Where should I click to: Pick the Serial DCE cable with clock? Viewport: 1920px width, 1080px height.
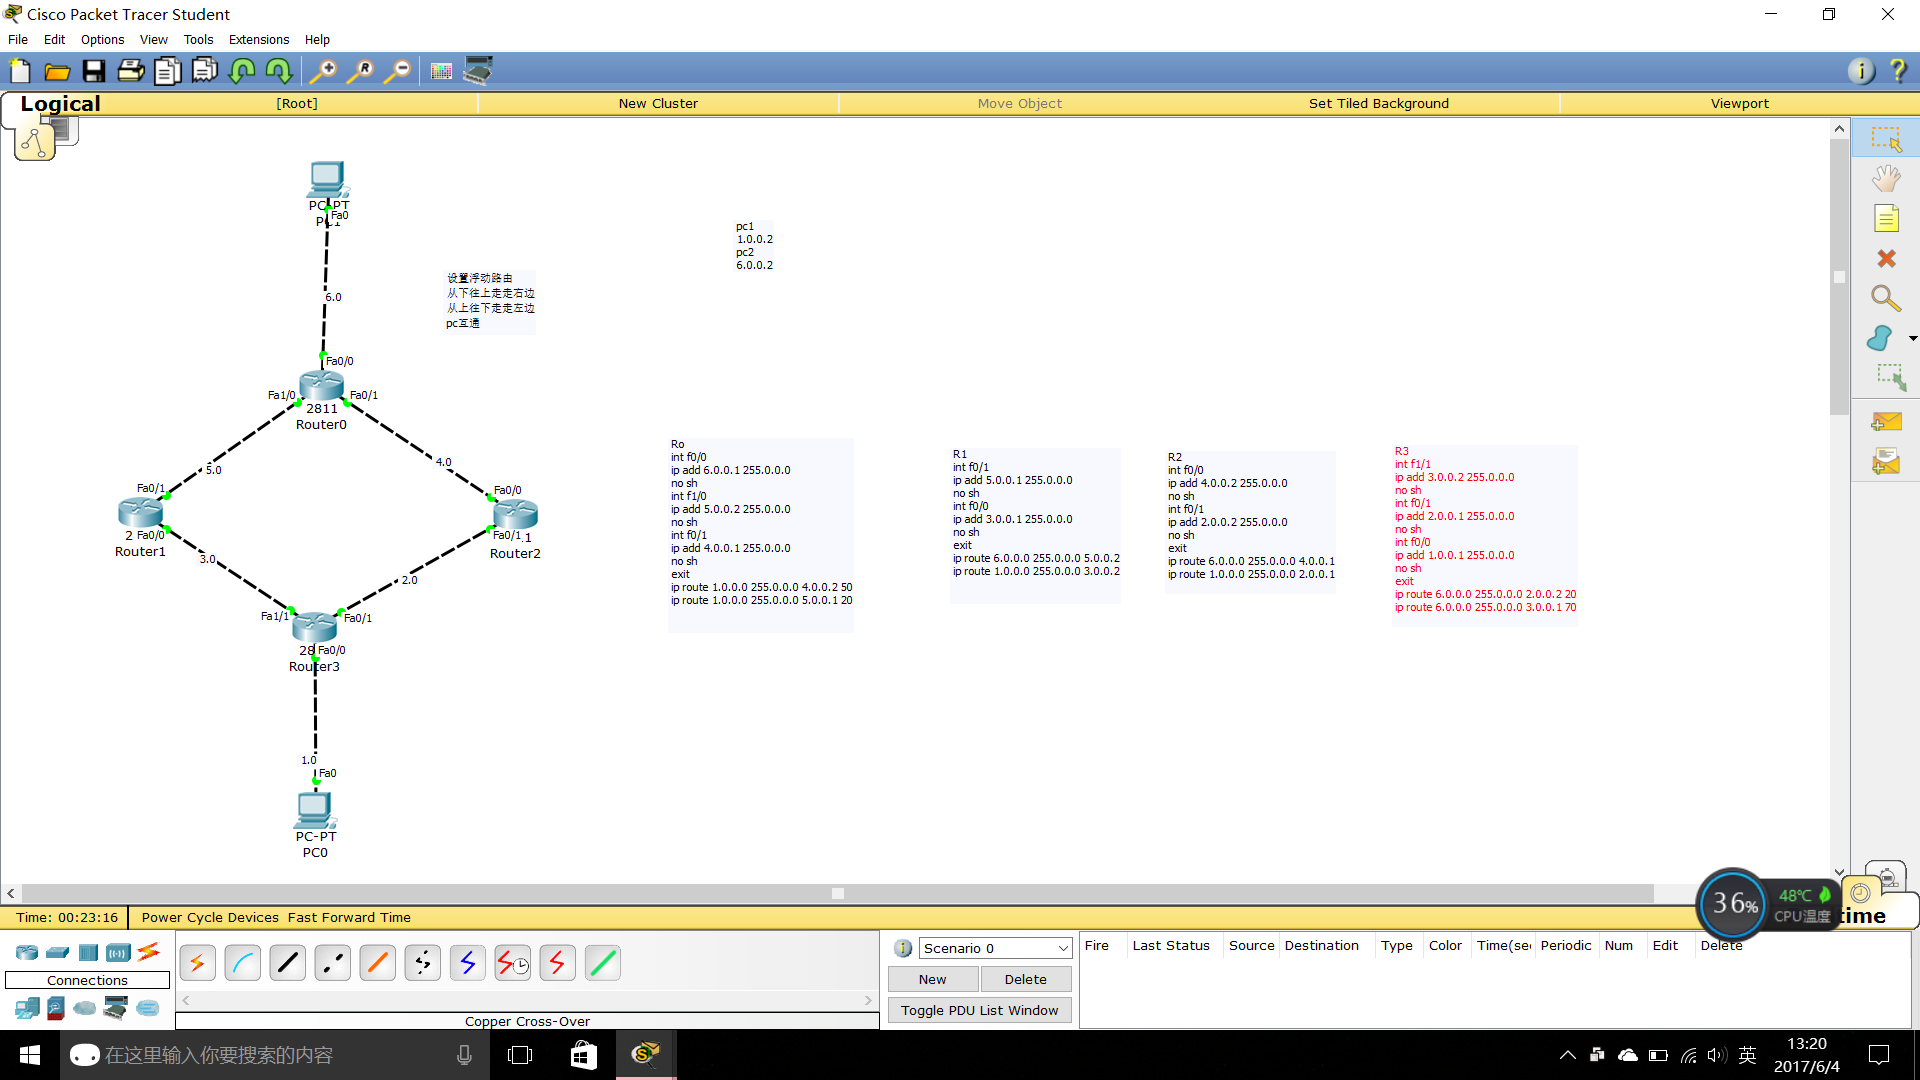513,963
